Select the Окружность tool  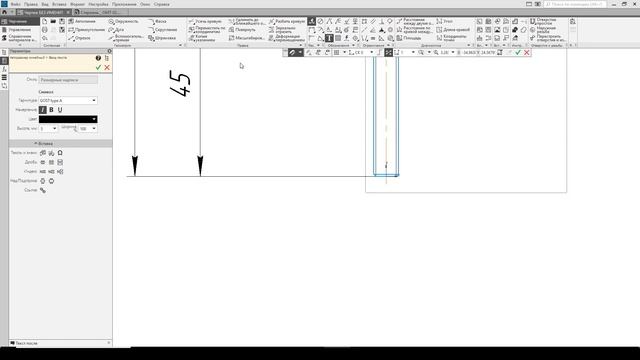tap(124, 21)
